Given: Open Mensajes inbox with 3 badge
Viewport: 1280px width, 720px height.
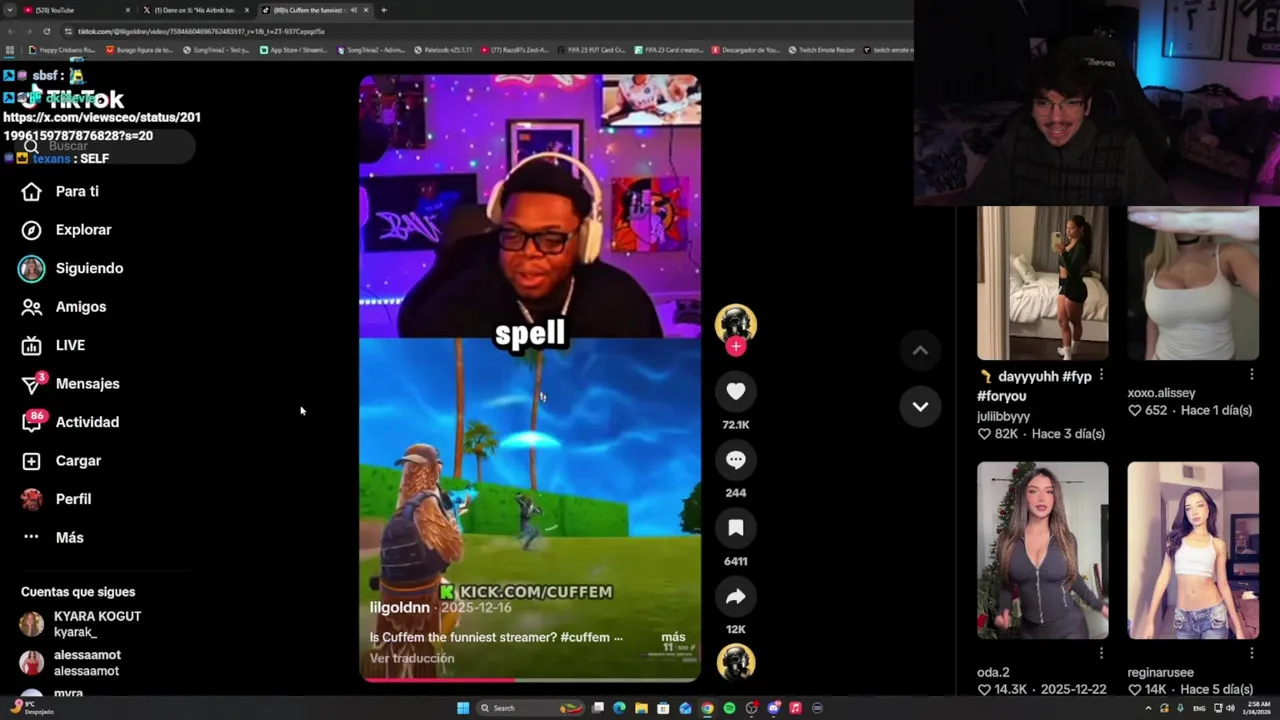Looking at the screenshot, I should pos(70,383).
